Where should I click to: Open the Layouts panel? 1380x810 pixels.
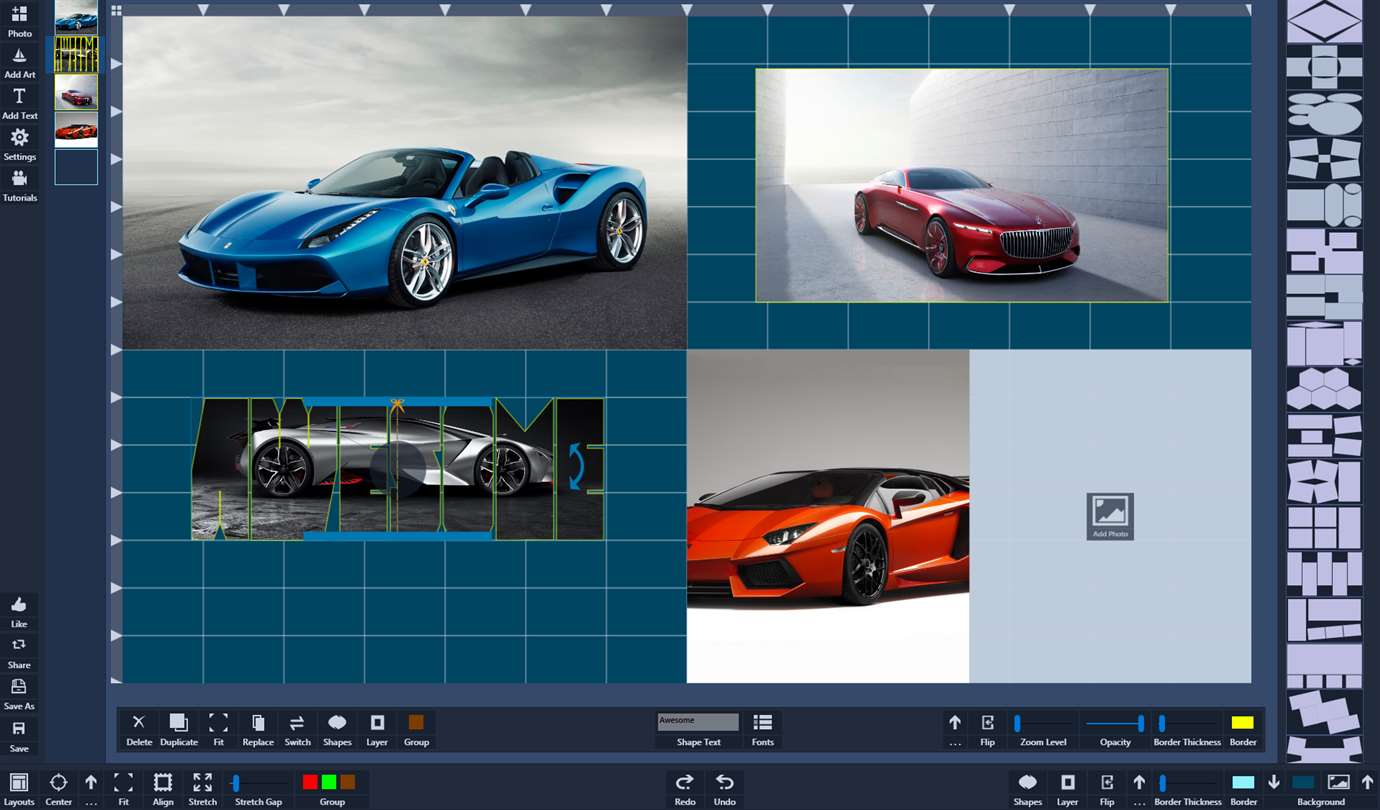pos(19,789)
